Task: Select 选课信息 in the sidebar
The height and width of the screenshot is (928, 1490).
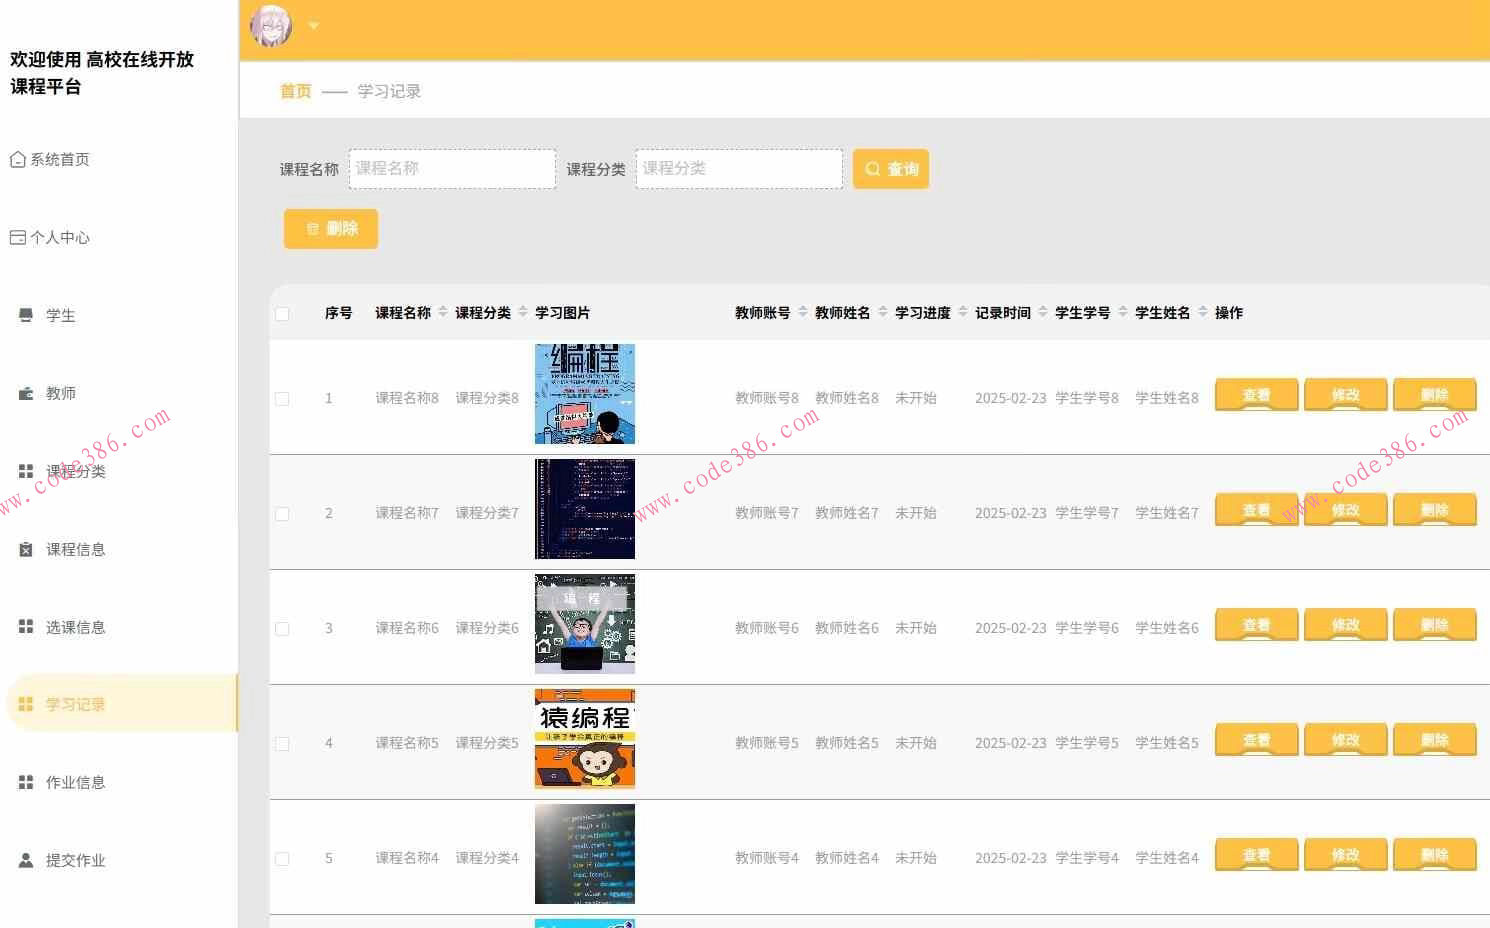Action: [x=75, y=627]
